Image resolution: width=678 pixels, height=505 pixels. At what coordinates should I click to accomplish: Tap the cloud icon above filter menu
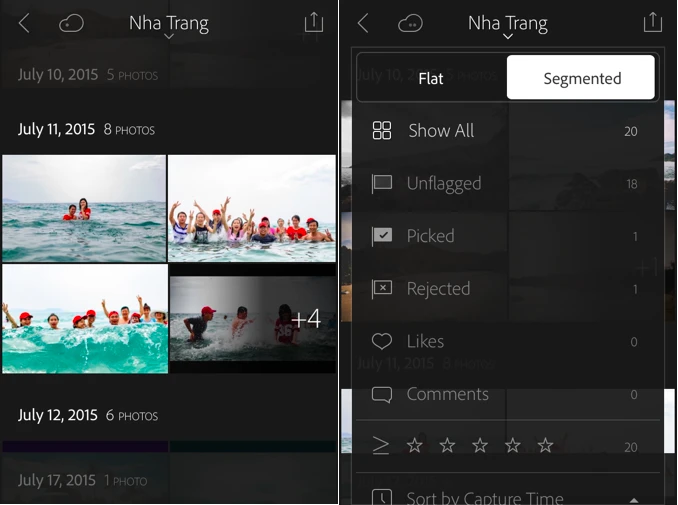(x=410, y=23)
